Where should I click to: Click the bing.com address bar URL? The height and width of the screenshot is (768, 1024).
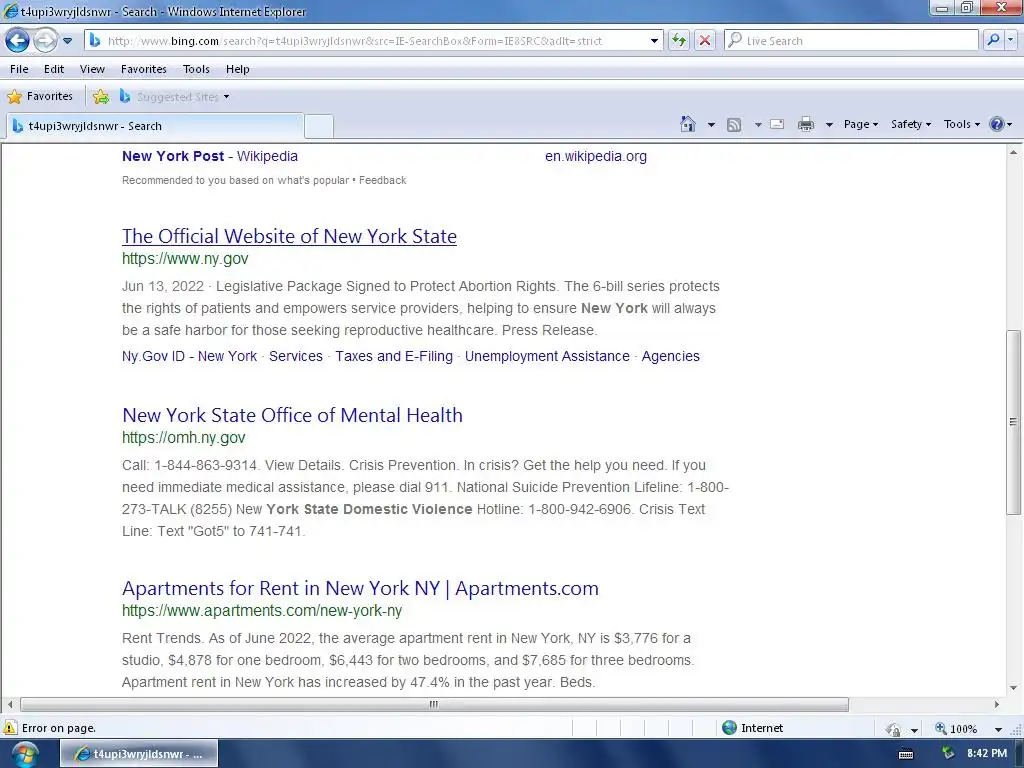pyautogui.click(x=355, y=40)
